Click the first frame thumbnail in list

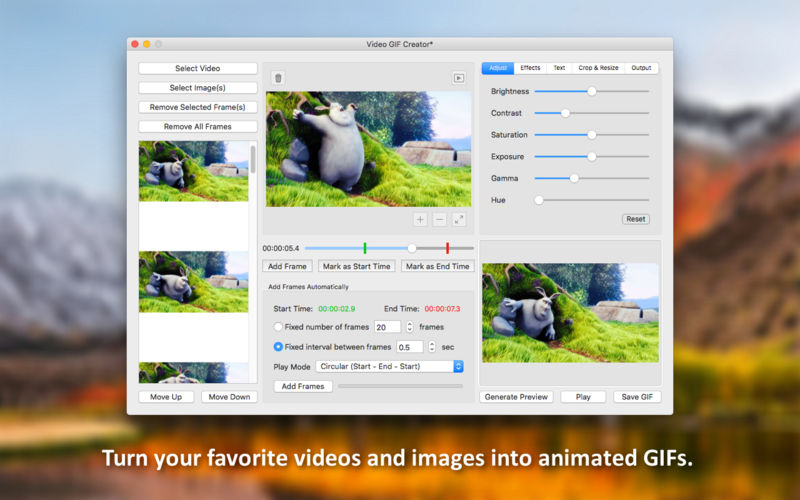[193, 170]
